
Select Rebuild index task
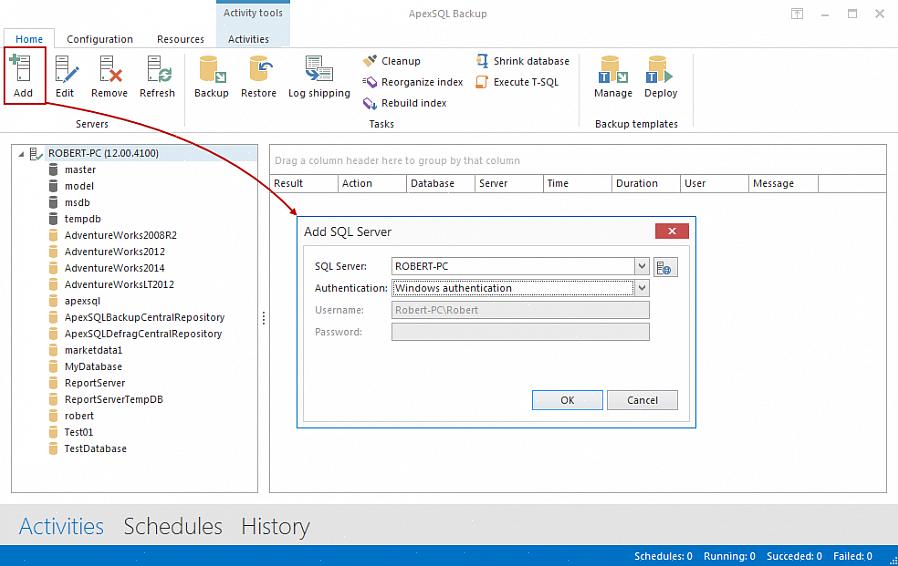(x=404, y=103)
